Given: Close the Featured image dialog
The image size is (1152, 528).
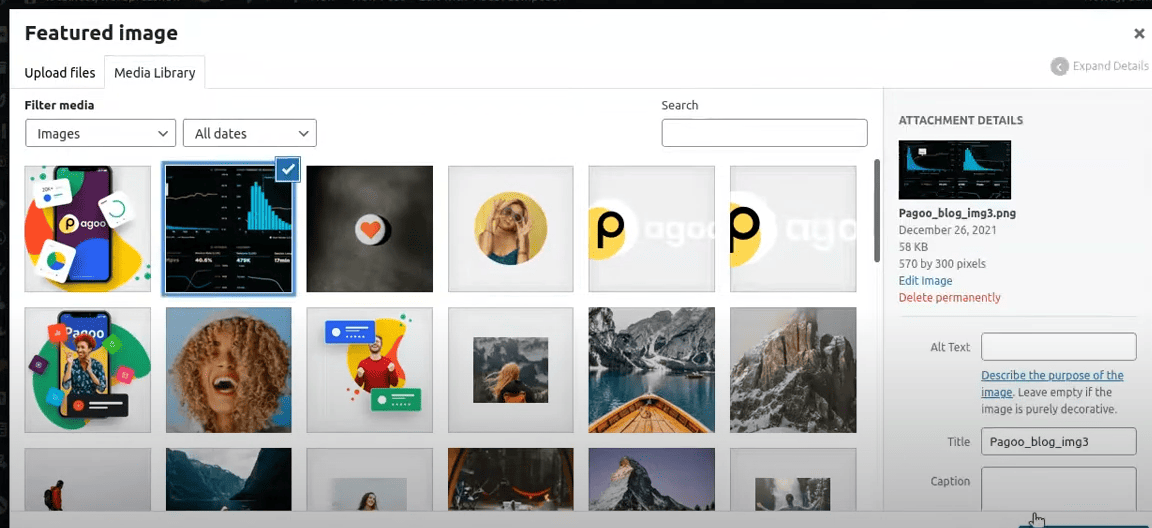Looking at the screenshot, I should 1139,33.
